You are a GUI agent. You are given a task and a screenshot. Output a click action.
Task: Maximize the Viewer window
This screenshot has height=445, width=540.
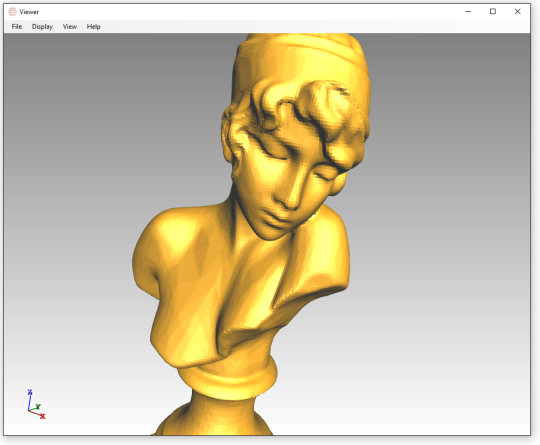493,11
